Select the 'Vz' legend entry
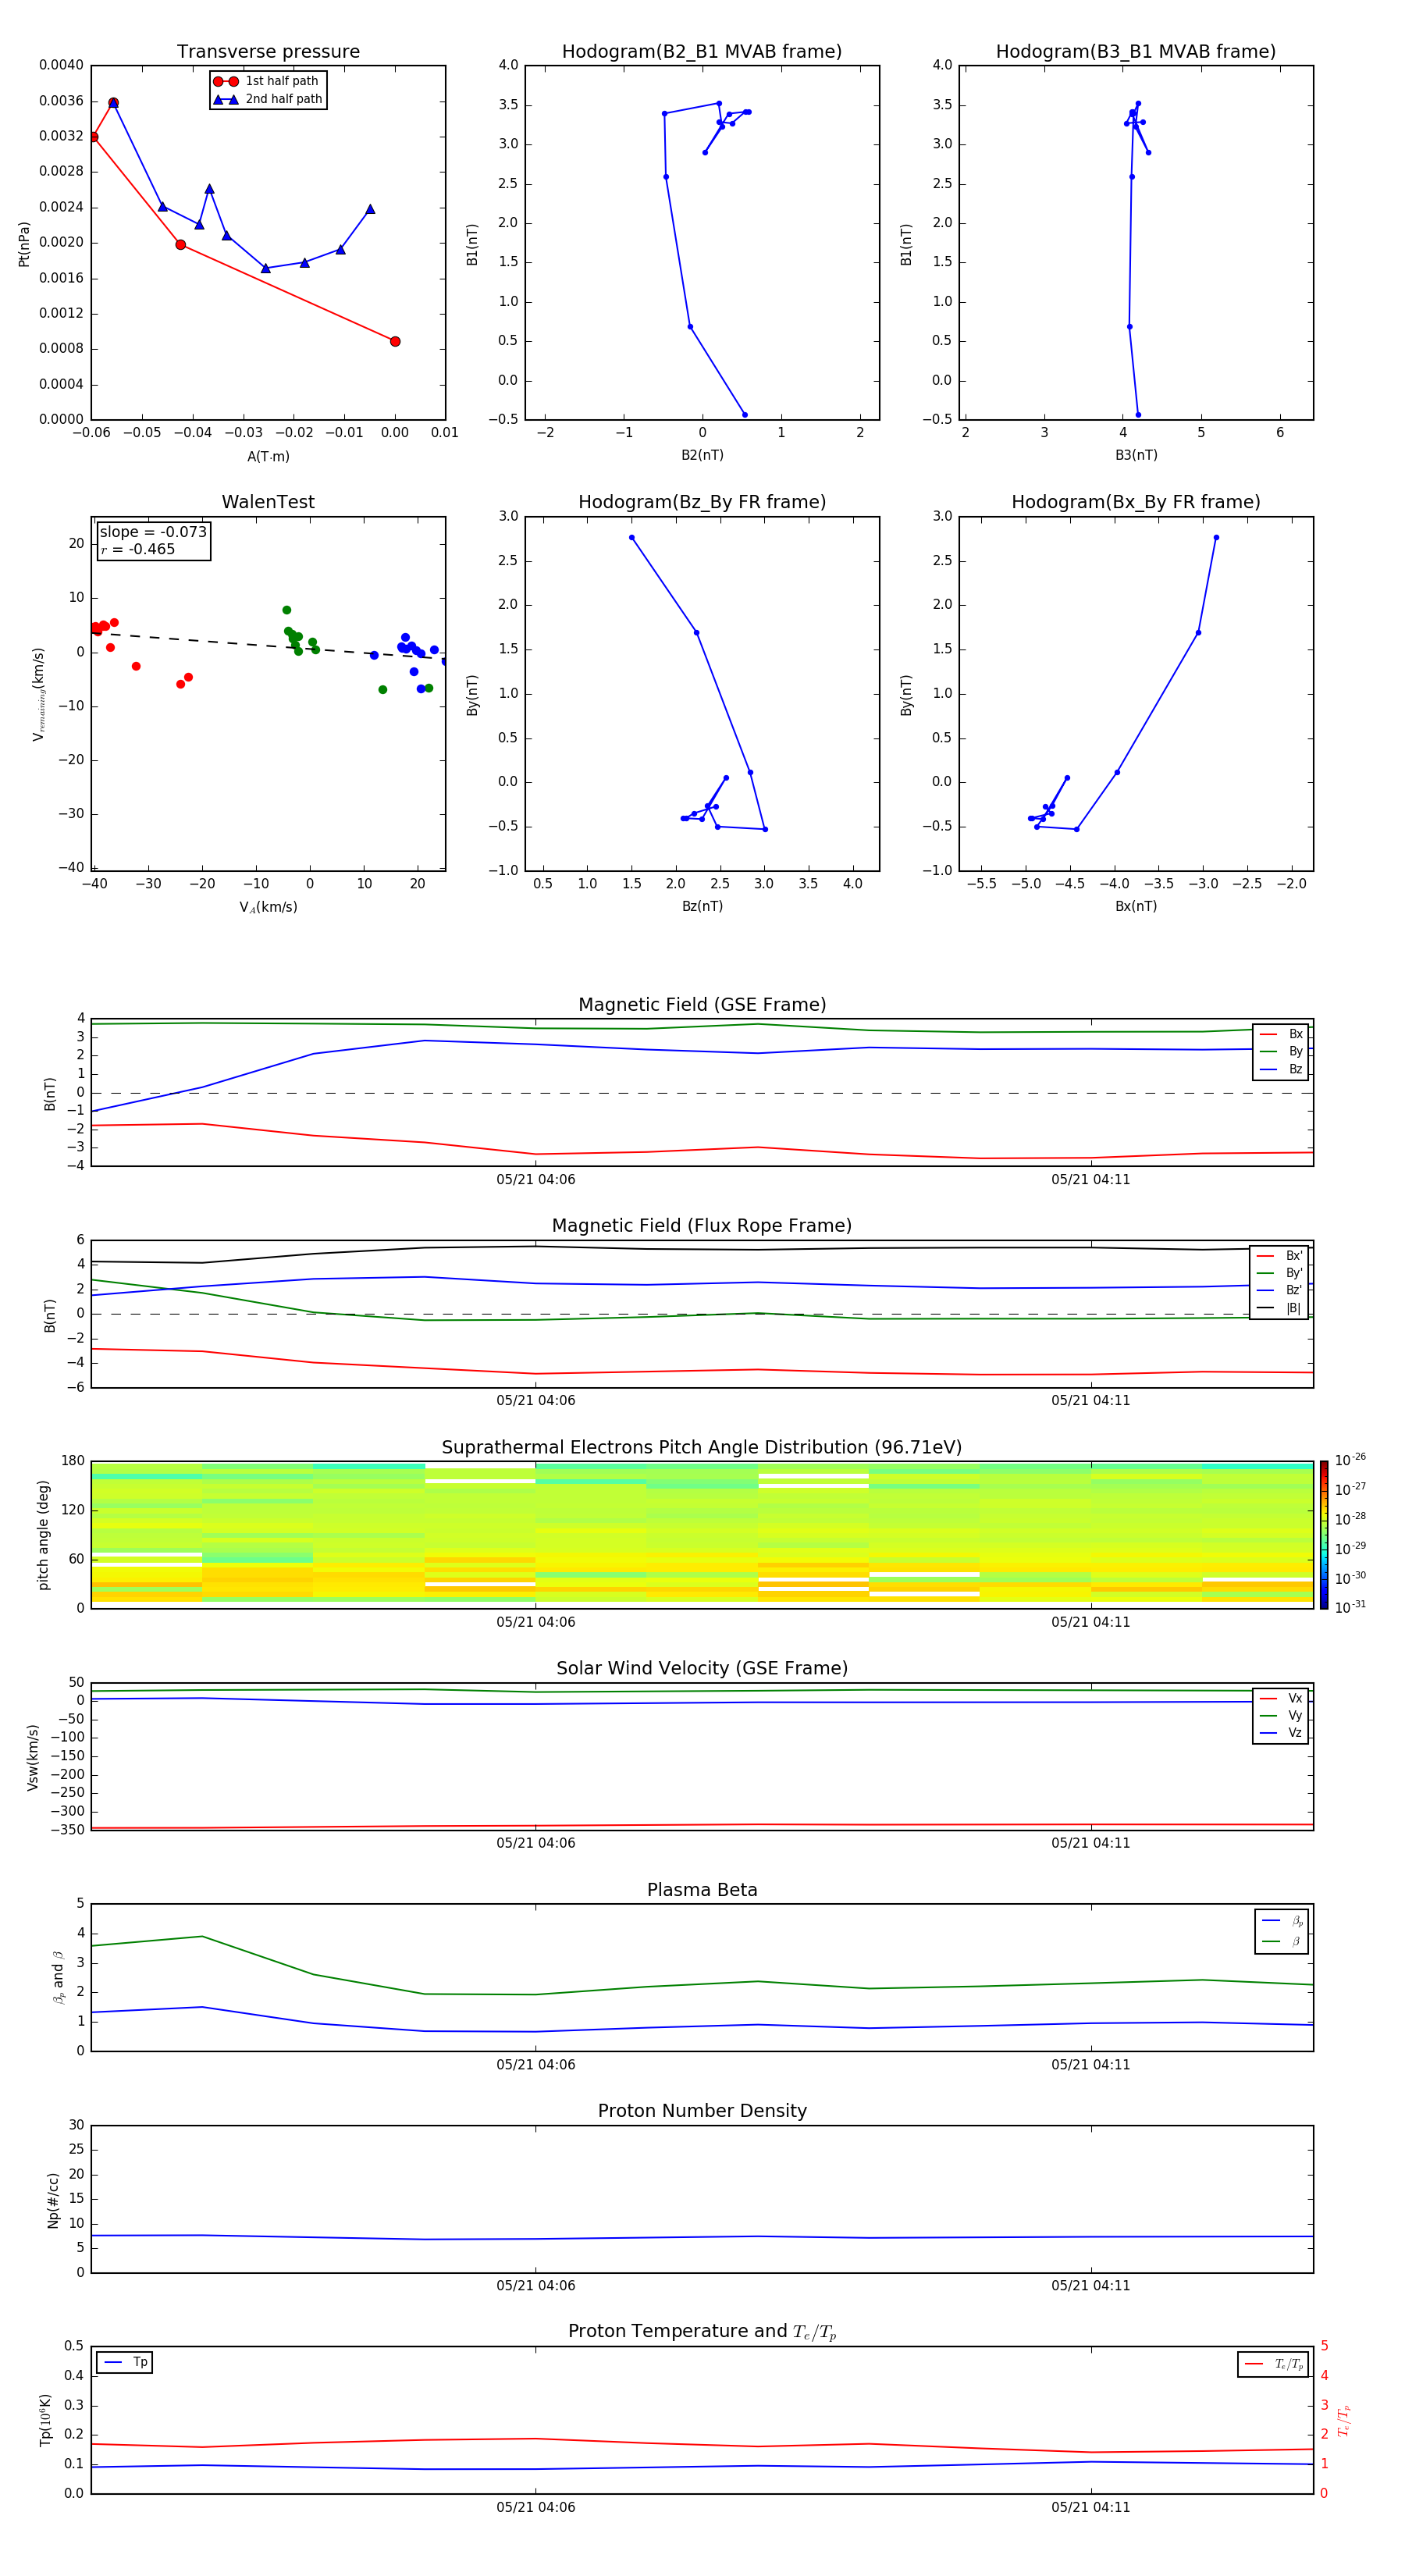The width and height of the screenshot is (1405, 2576). pos(1281,1733)
